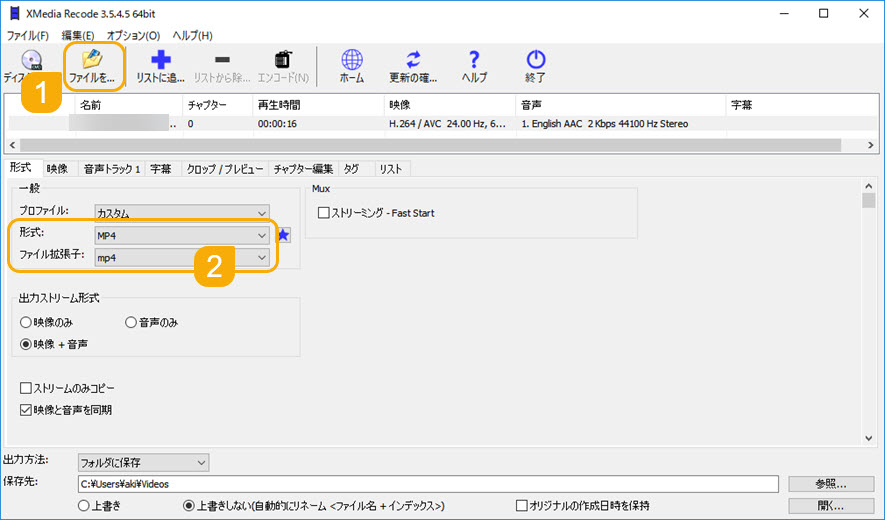This screenshot has height=520, width=885.
Task: Start encoding with エンコード icon
Action: [283, 66]
